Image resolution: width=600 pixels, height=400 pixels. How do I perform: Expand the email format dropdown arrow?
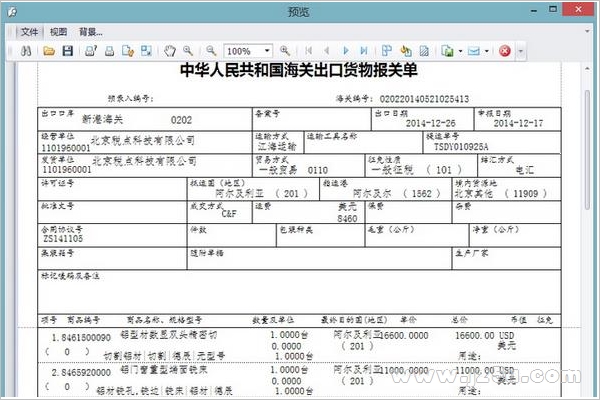(x=487, y=51)
